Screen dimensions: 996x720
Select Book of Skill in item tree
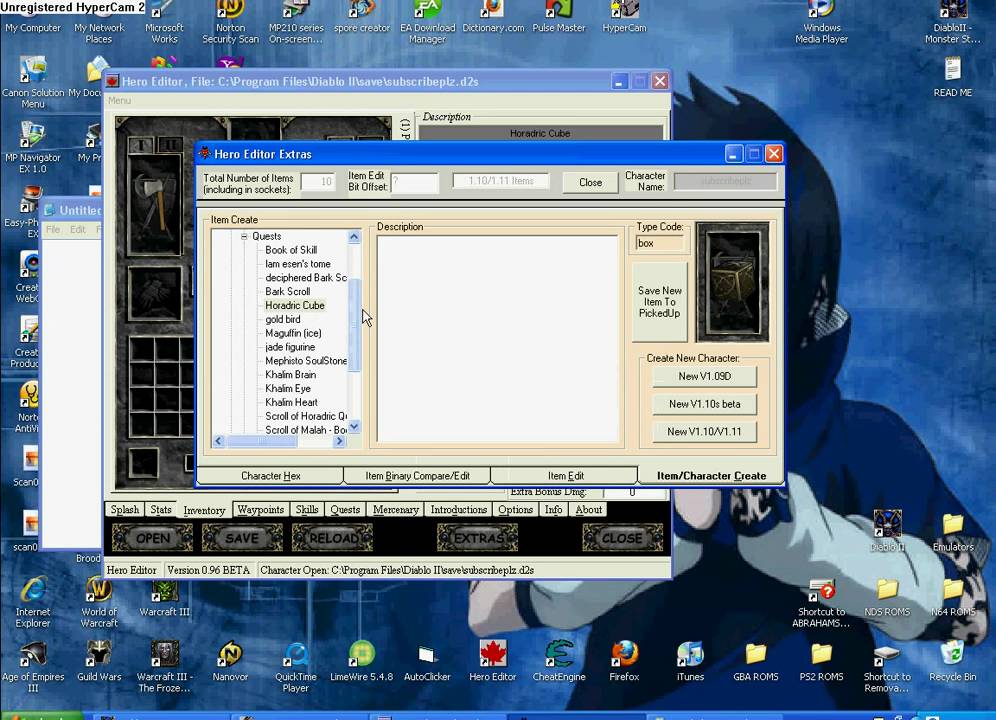point(291,250)
